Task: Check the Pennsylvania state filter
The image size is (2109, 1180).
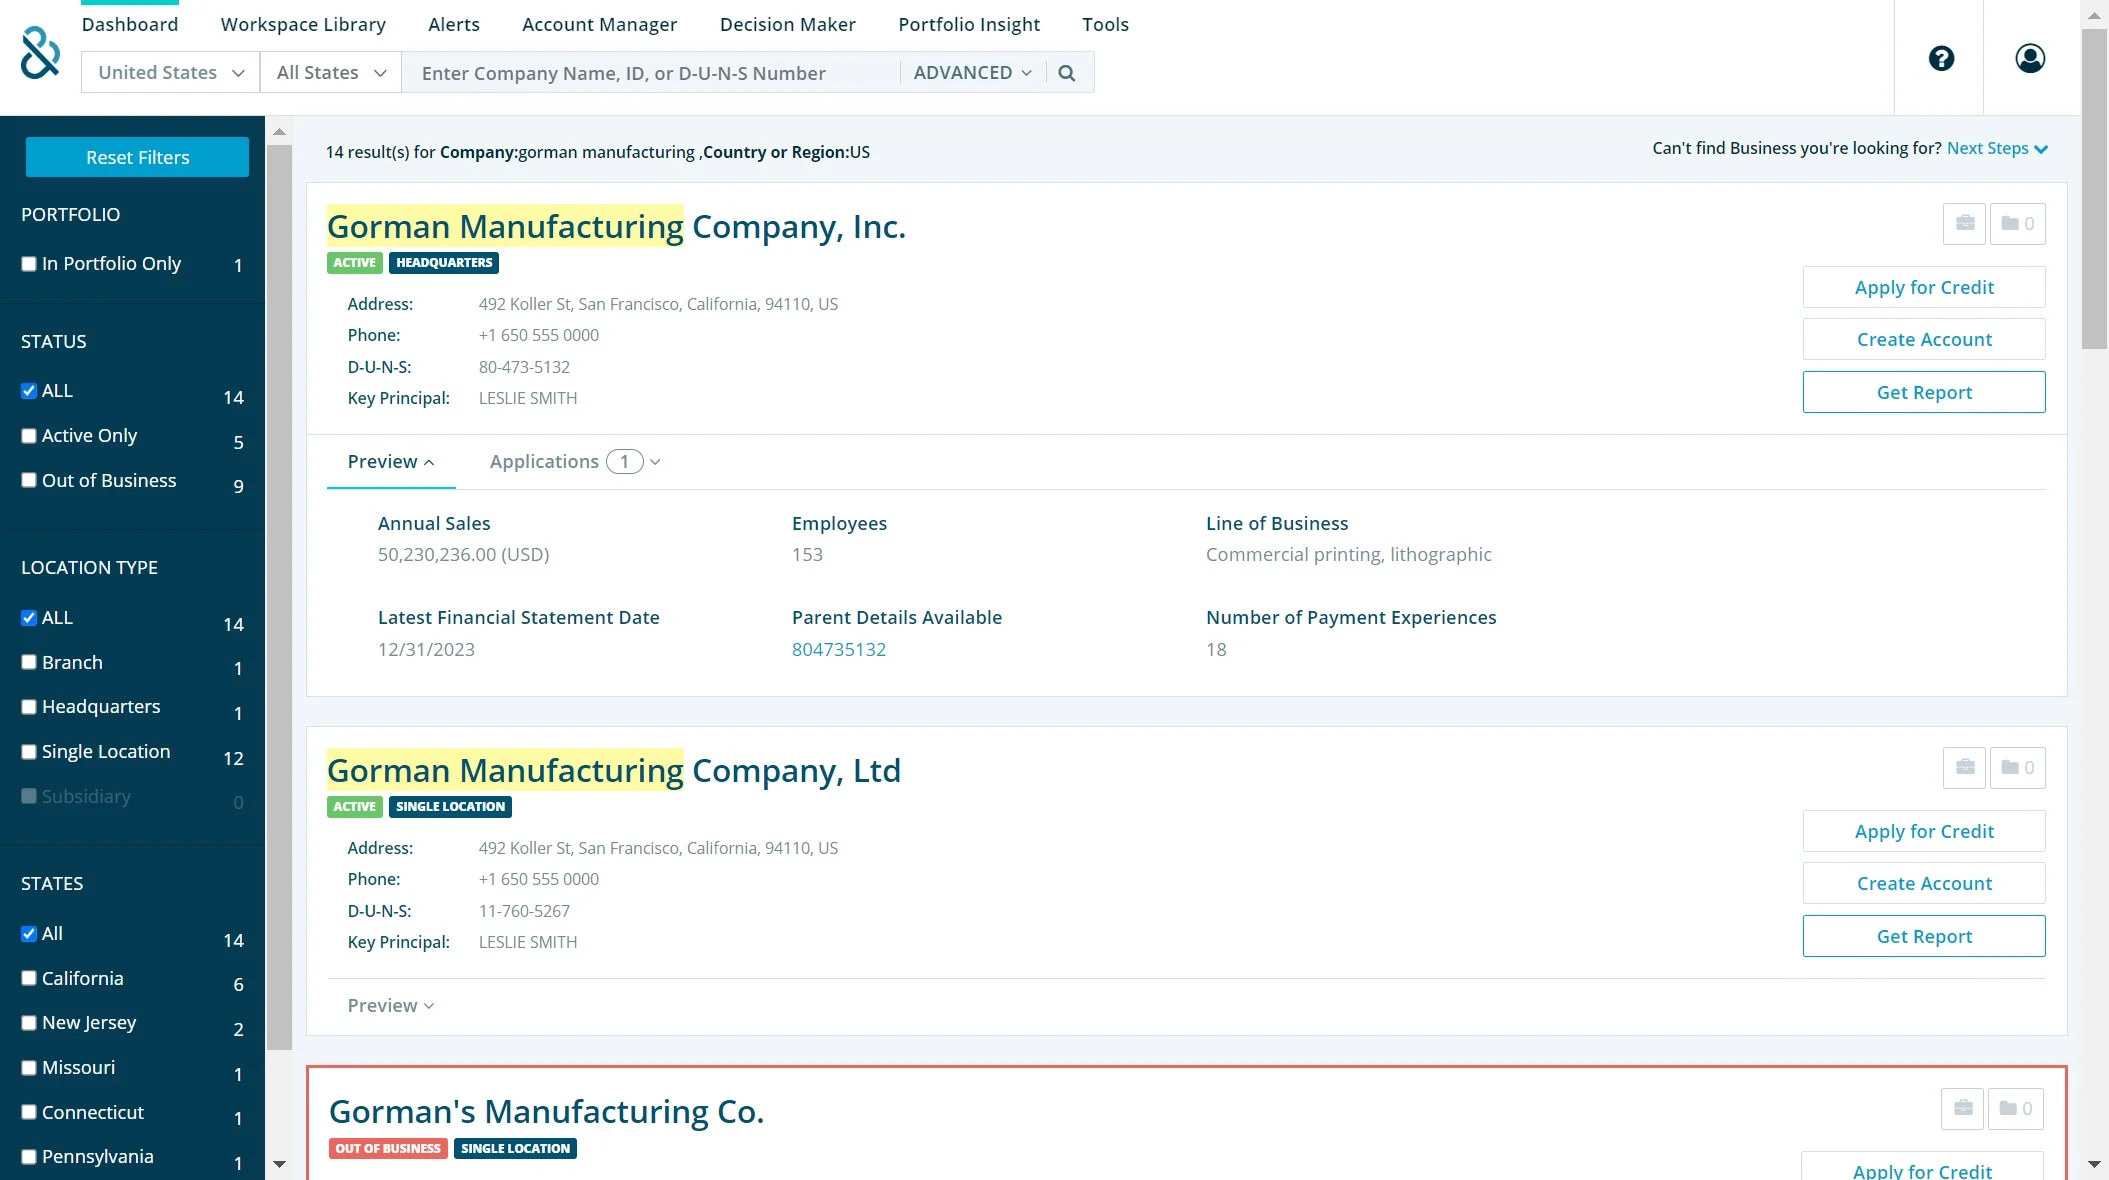Action: pos(29,1157)
